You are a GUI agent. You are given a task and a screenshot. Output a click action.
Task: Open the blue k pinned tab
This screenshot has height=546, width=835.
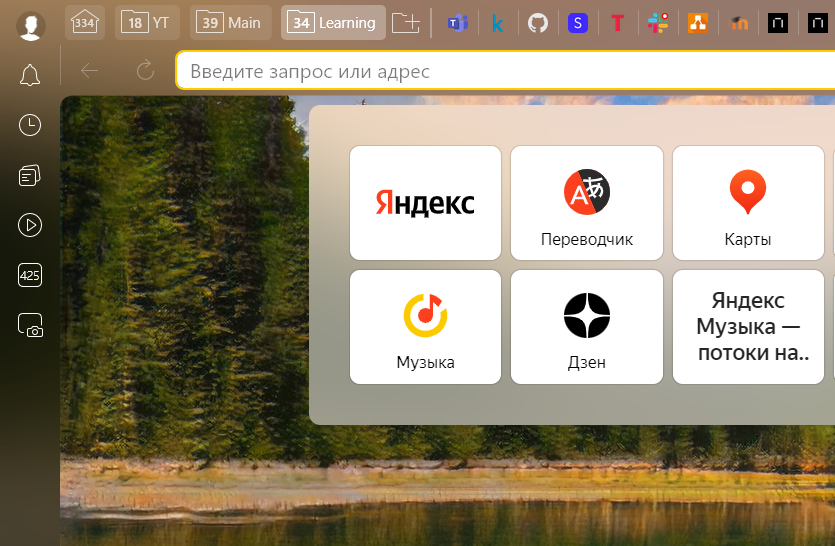click(x=497, y=23)
